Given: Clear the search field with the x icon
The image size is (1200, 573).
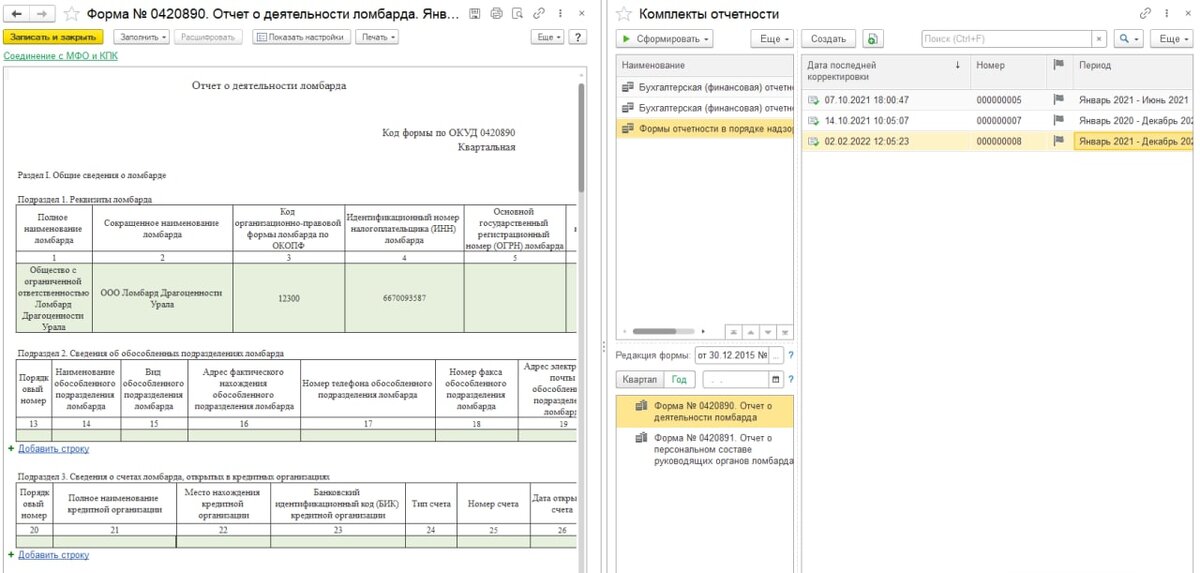Looking at the screenshot, I should [1099, 38].
